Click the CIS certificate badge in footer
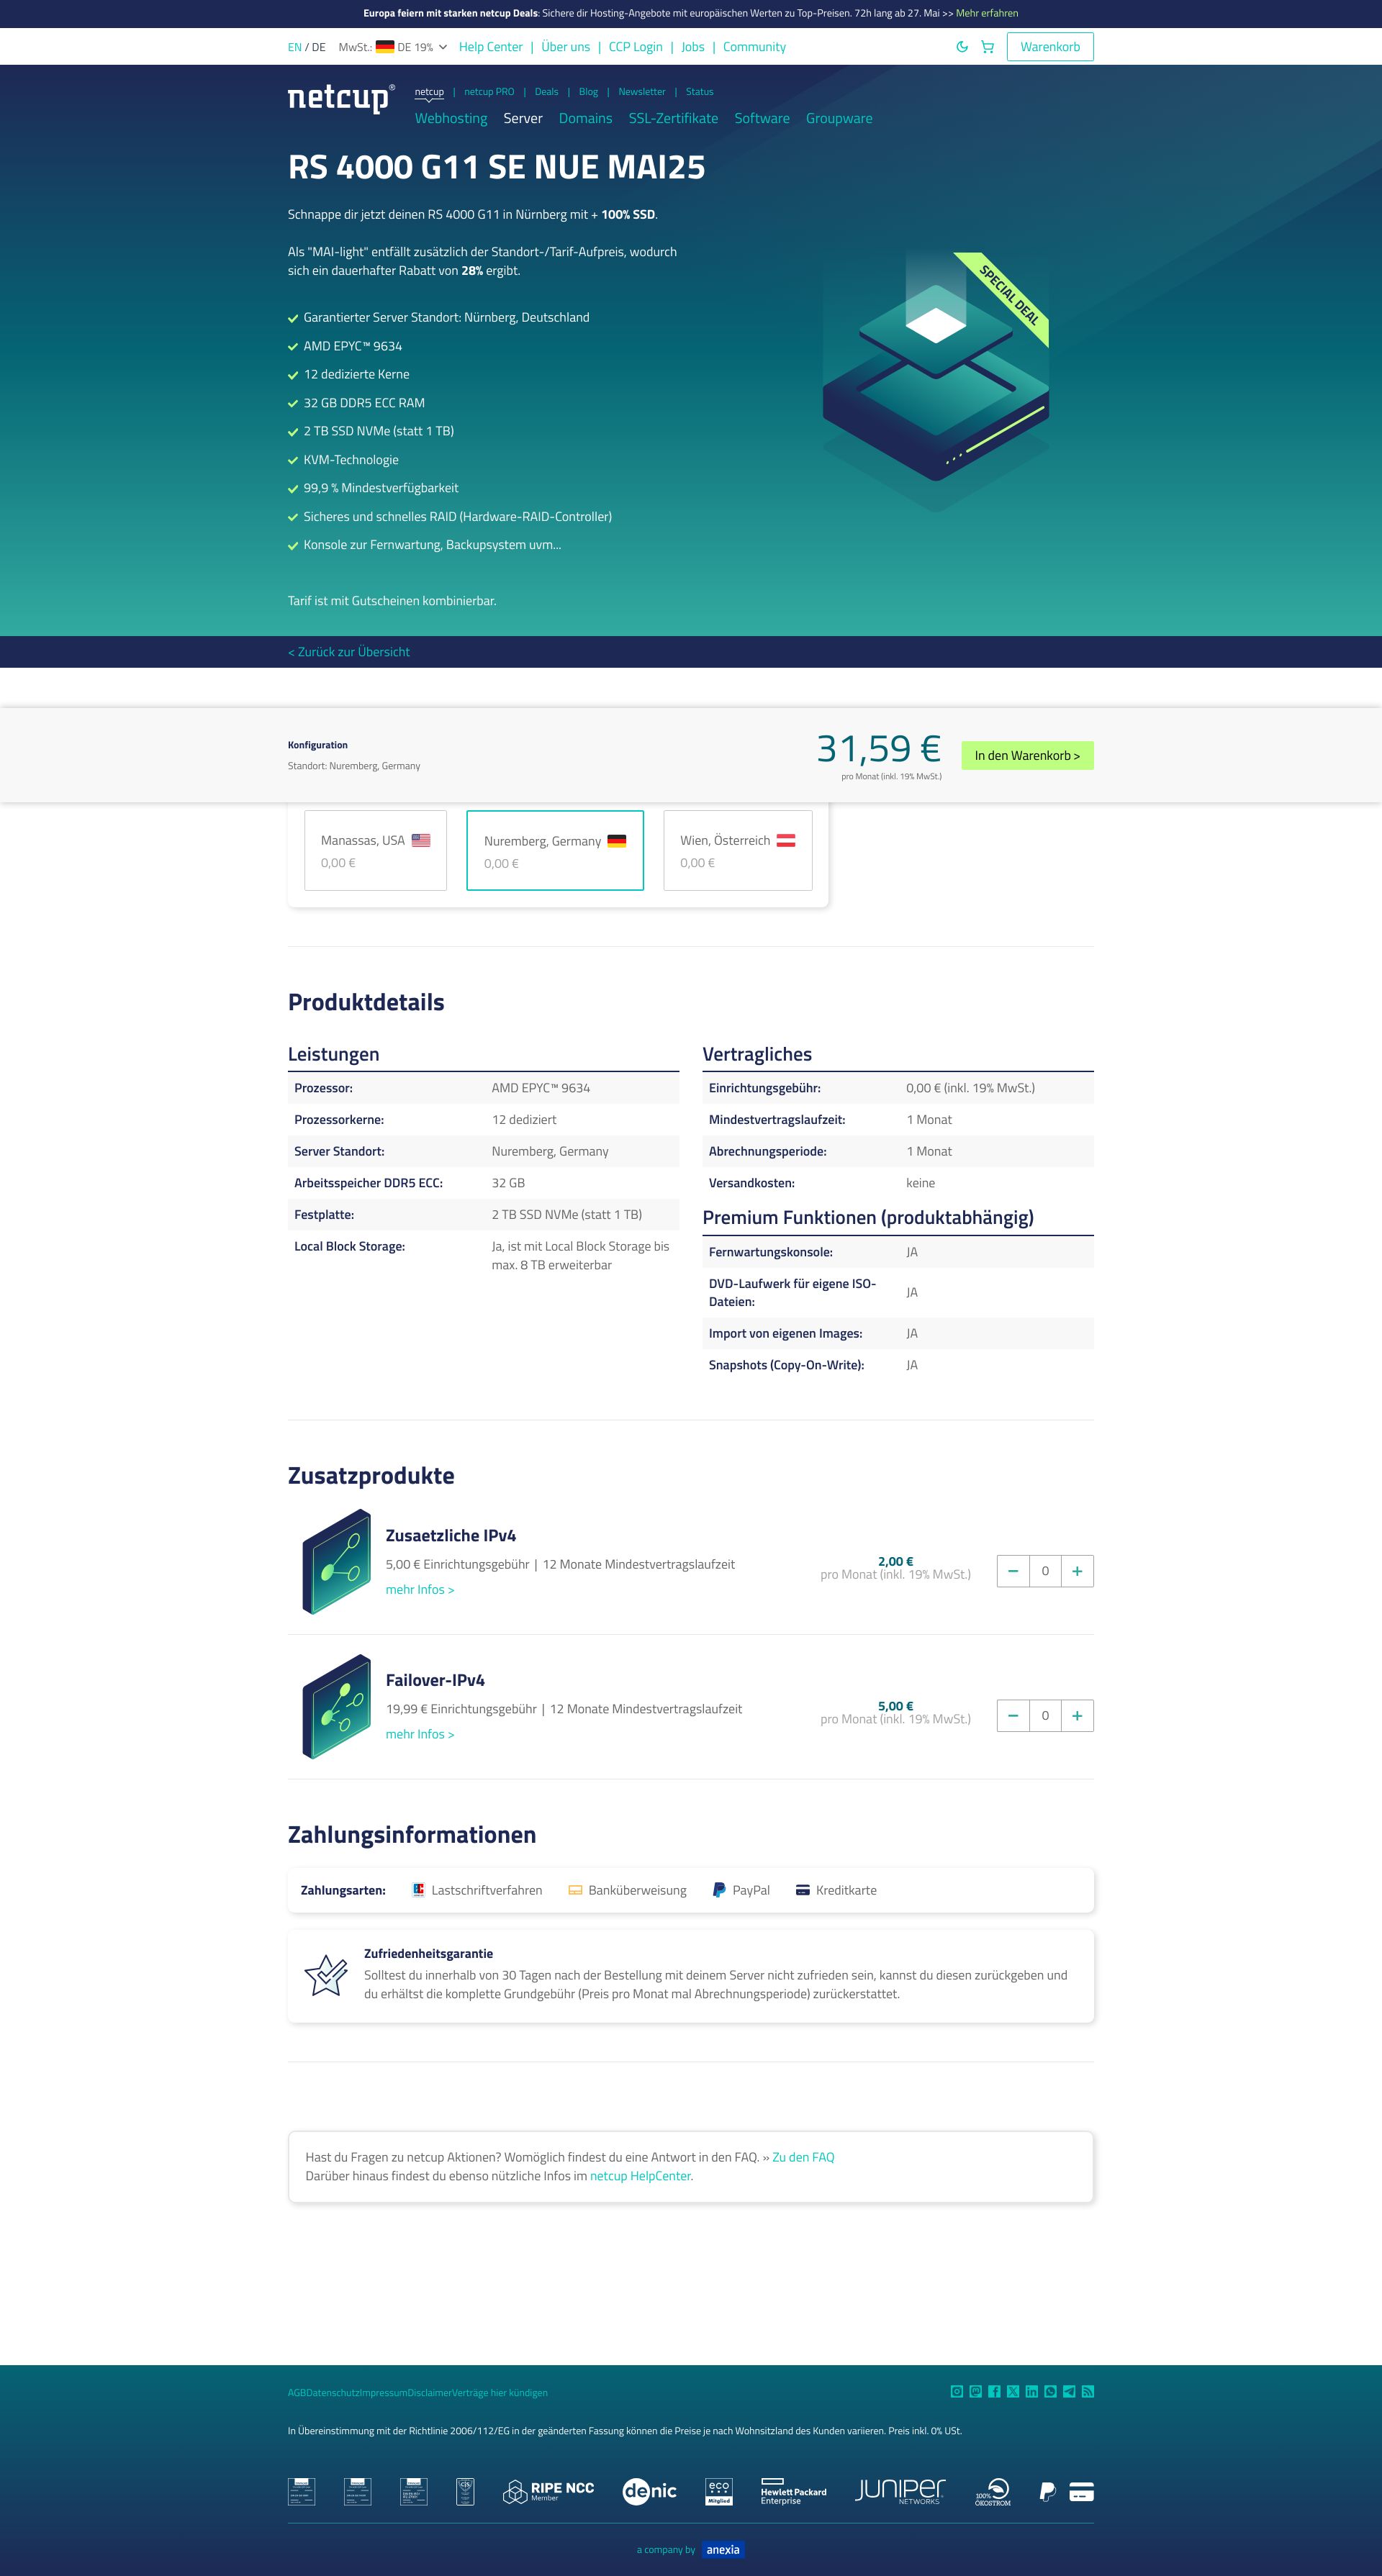 tap(465, 2491)
